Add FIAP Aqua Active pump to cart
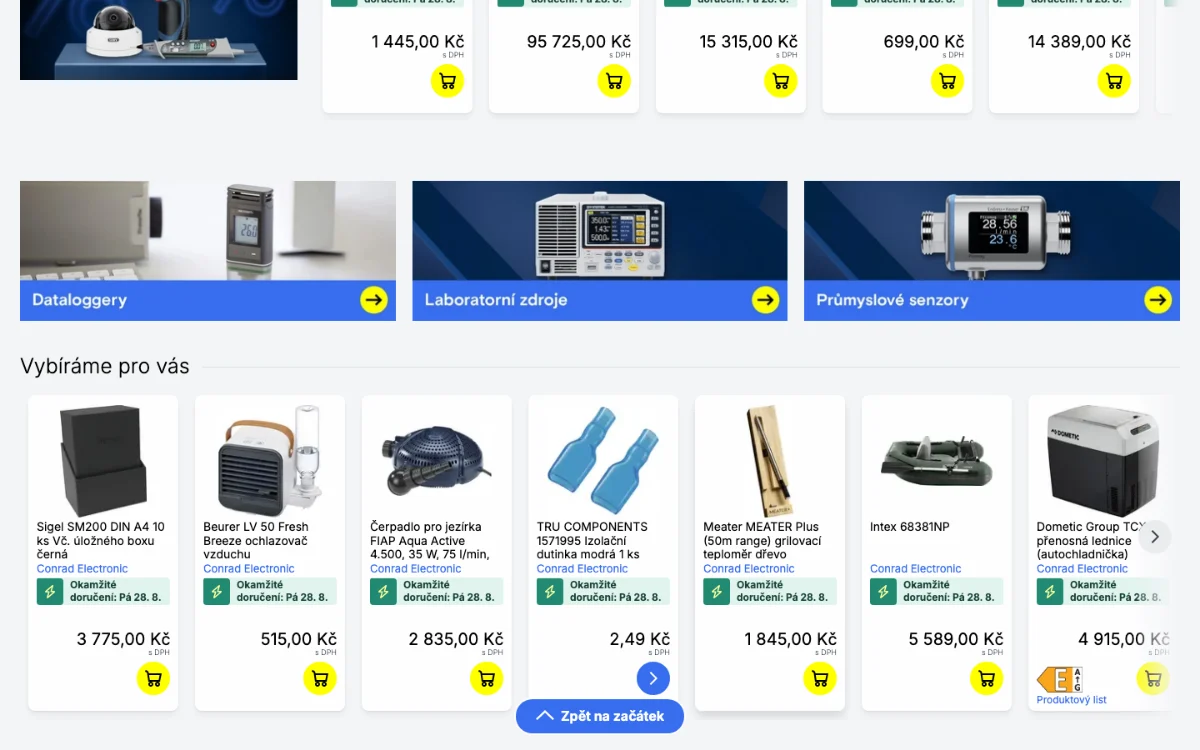Image resolution: width=1200 pixels, height=750 pixels. coord(487,678)
